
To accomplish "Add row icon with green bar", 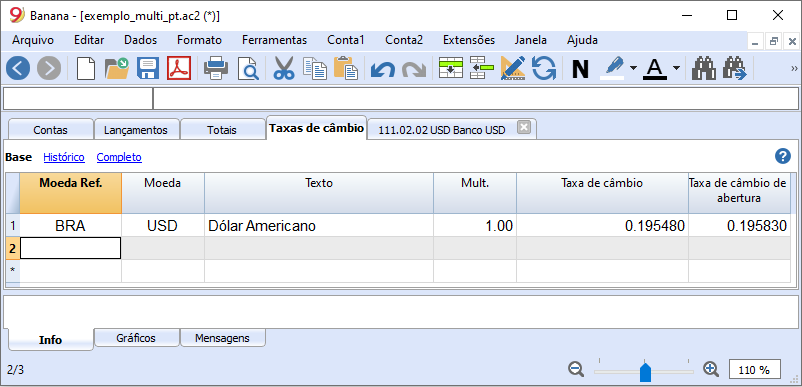I will [451, 68].
